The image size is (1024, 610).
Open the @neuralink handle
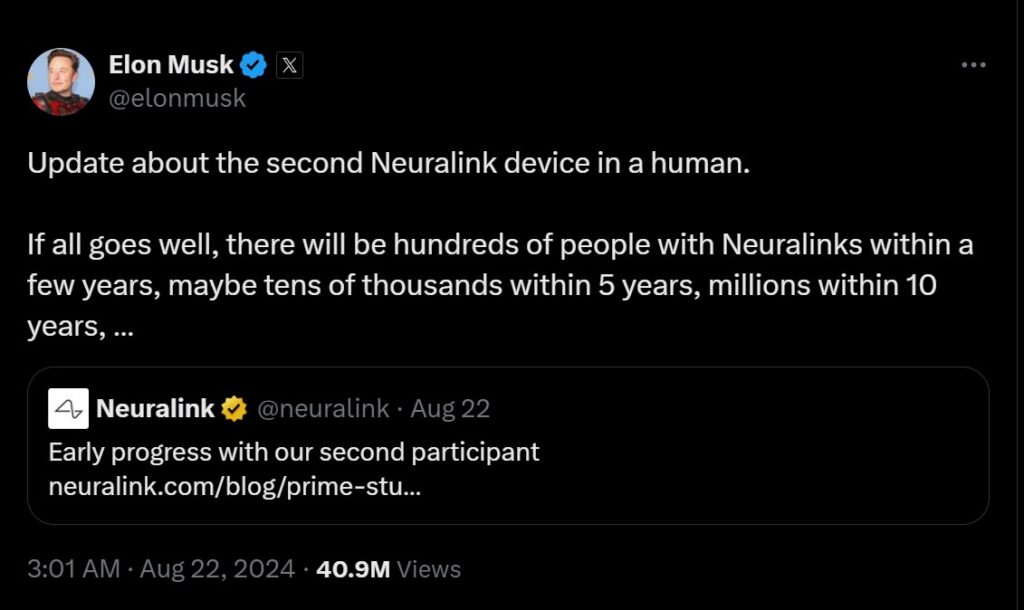click(324, 408)
